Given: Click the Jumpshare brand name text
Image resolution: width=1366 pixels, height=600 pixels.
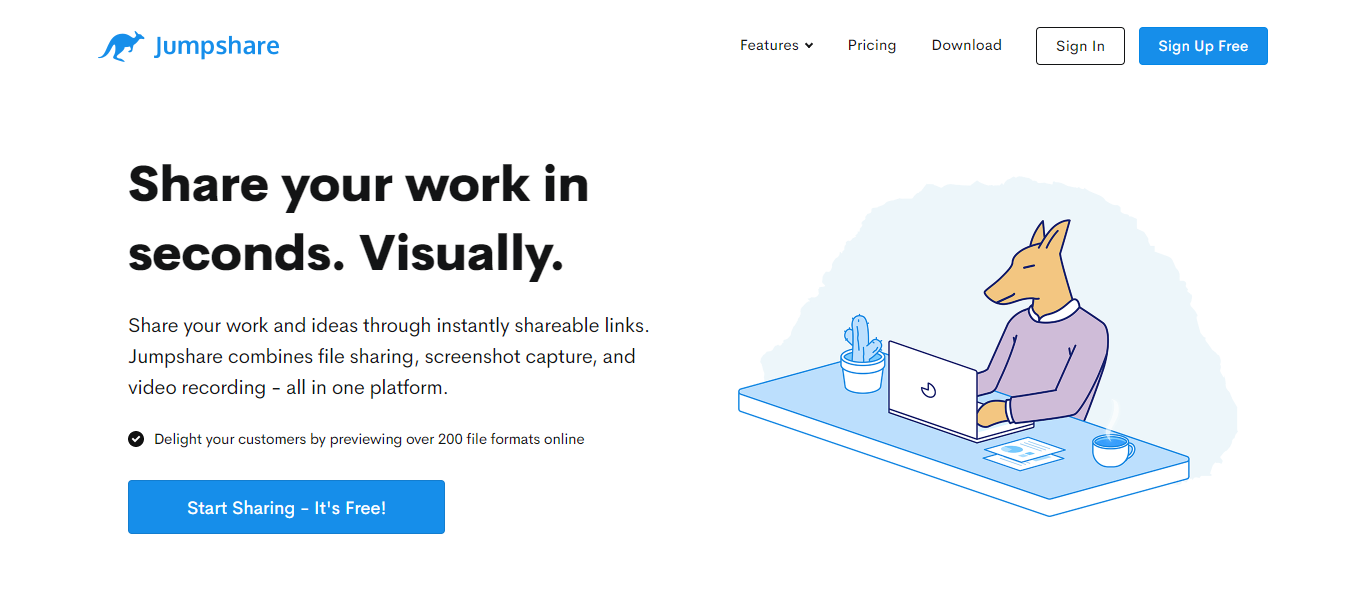Looking at the screenshot, I should (216, 46).
